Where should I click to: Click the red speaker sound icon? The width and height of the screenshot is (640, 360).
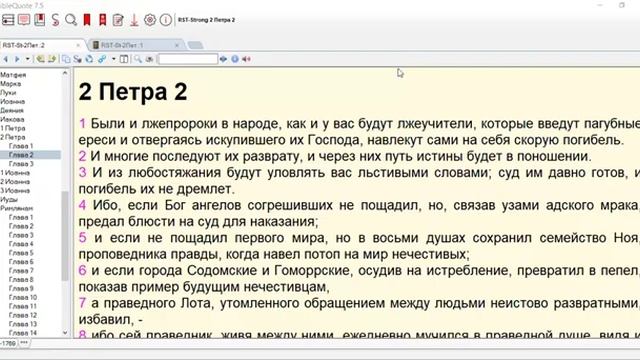[x=246, y=59]
